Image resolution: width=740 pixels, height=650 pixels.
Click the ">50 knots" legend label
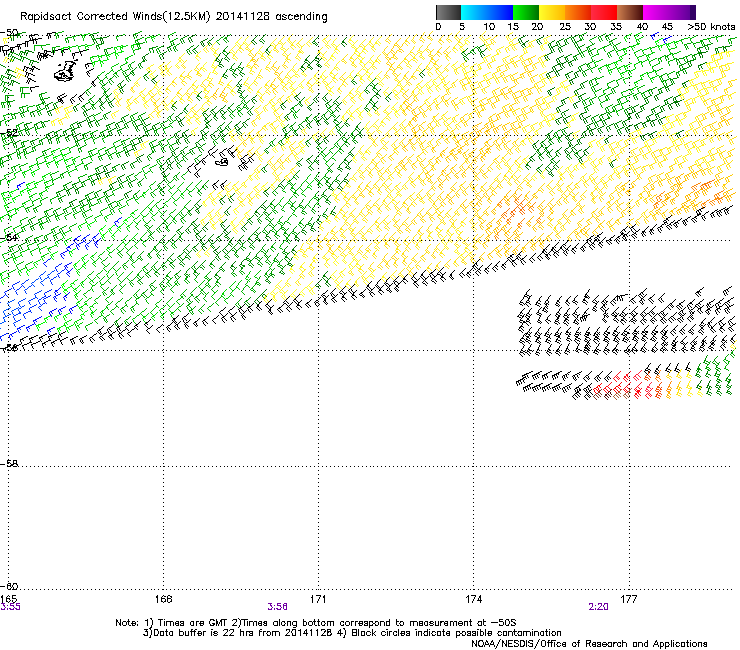pyautogui.click(x=711, y=27)
